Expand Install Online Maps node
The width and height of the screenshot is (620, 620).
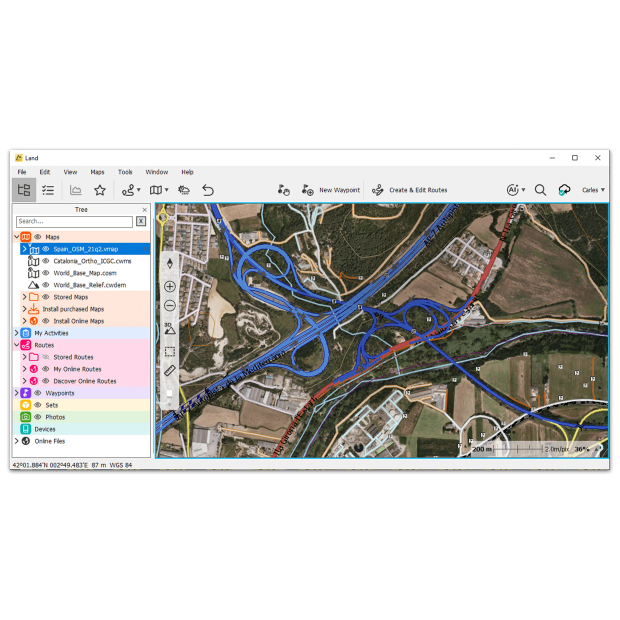(25, 321)
